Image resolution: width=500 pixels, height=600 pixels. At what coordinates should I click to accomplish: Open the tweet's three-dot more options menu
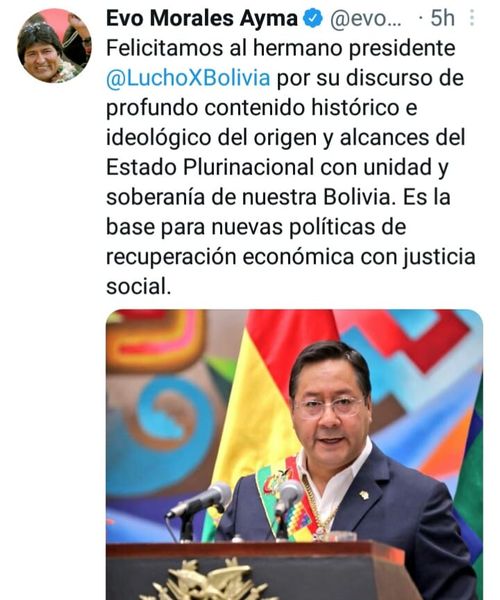point(472,18)
